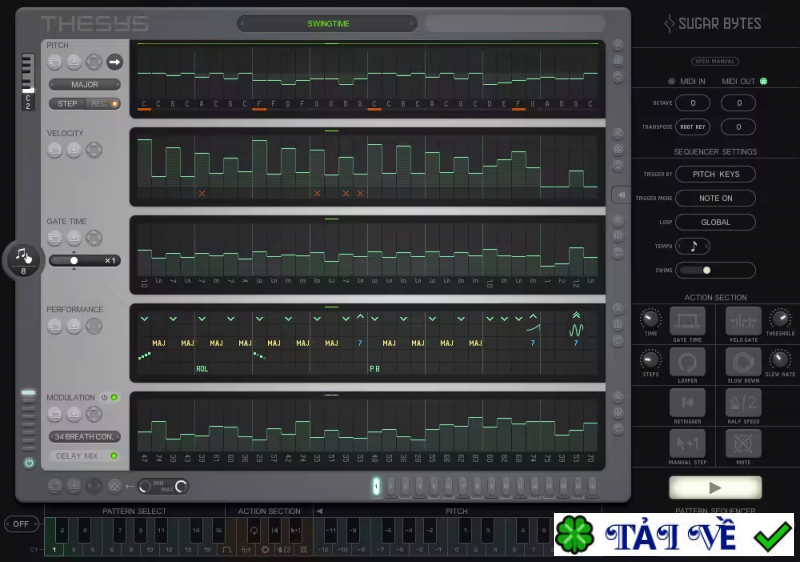Click the Gate Time x1 multiplier slider
This screenshot has height=562, width=800.
point(85,261)
